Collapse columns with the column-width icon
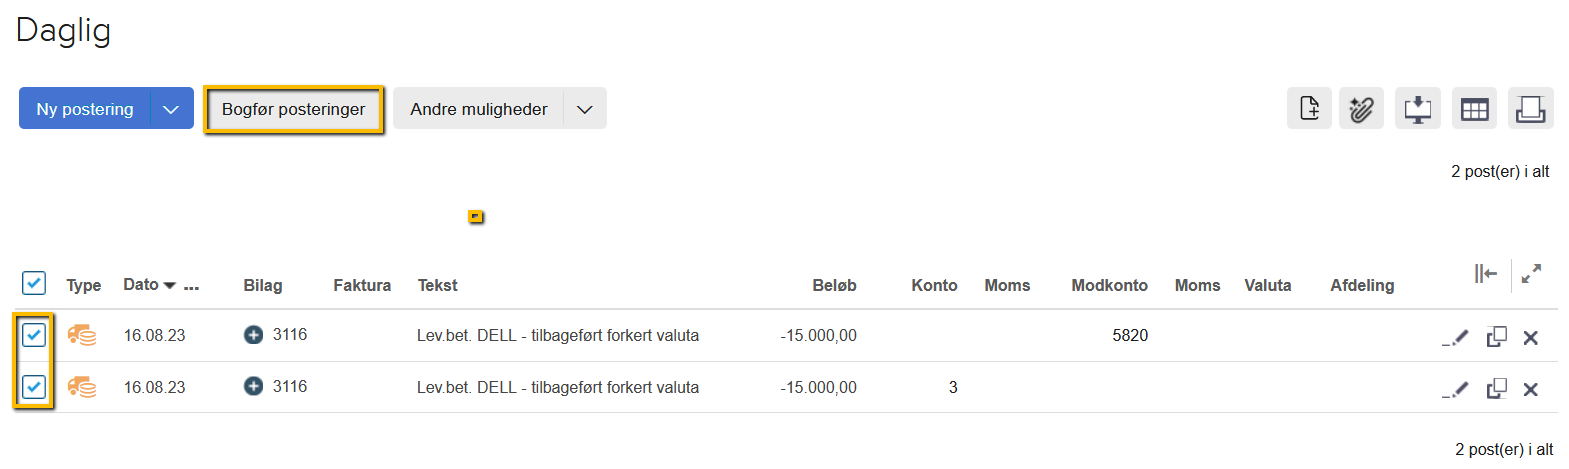This screenshot has width=1569, height=469. (1485, 273)
